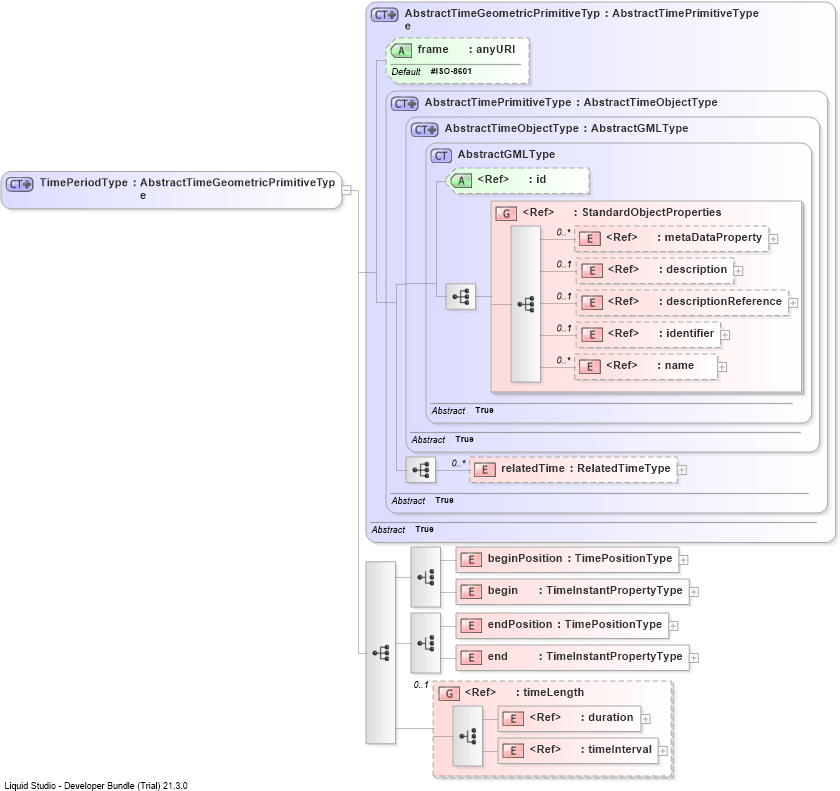Click the E icon of begin element

tap(471, 592)
